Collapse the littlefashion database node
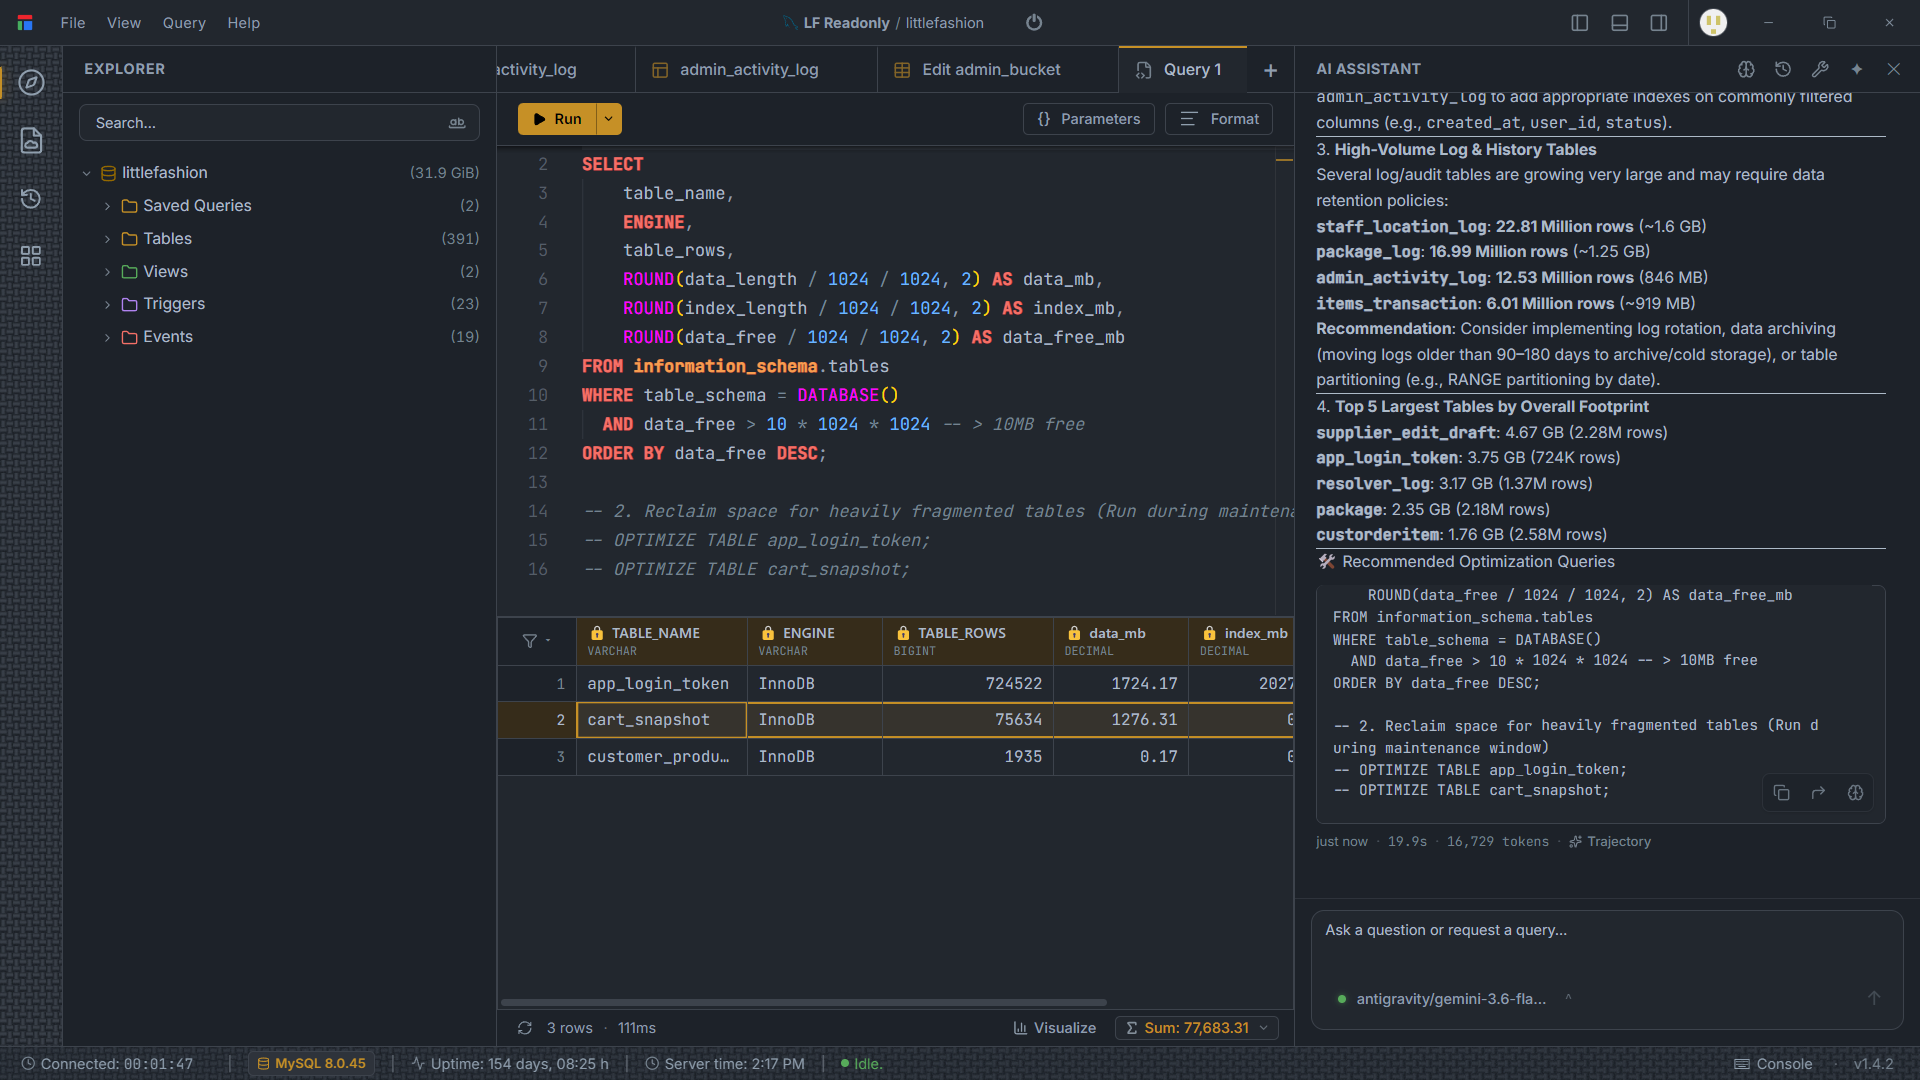This screenshot has width=1920, height=1080. click(x=87, y=173)
